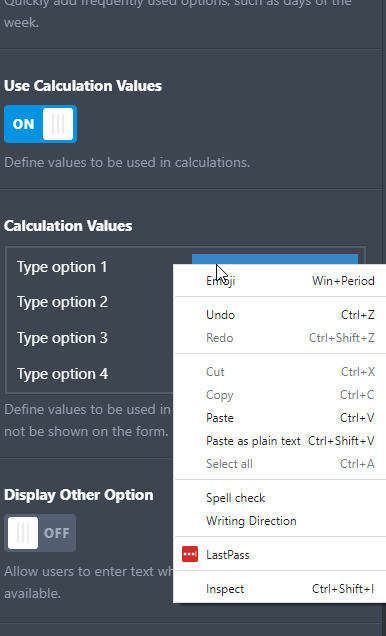
Task: Enable Display Other Option toggle
Action: tap(40, 533)
